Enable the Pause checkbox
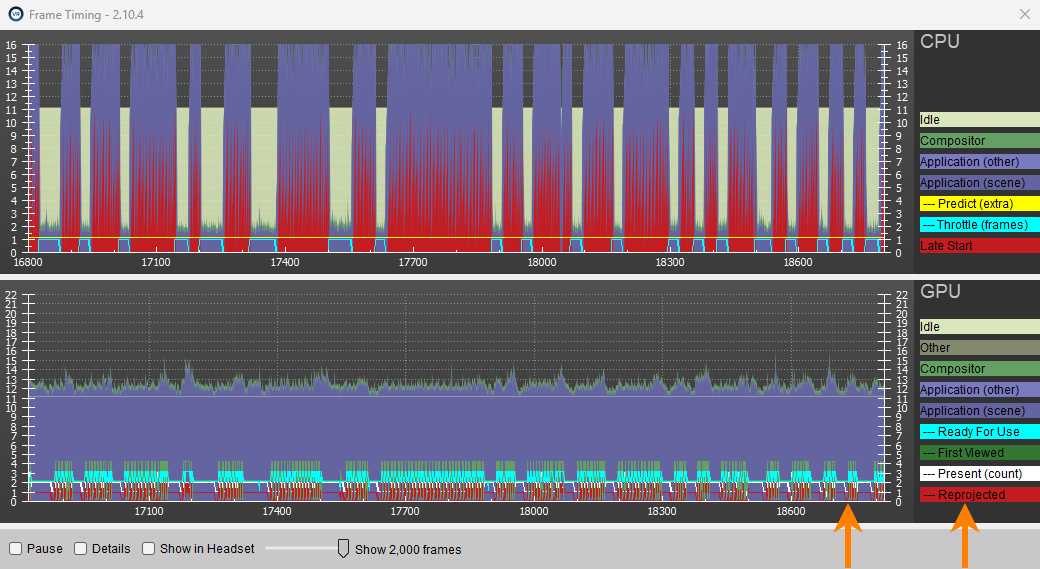This screenshot has width=1040, height=569. [x=16, y=548]
